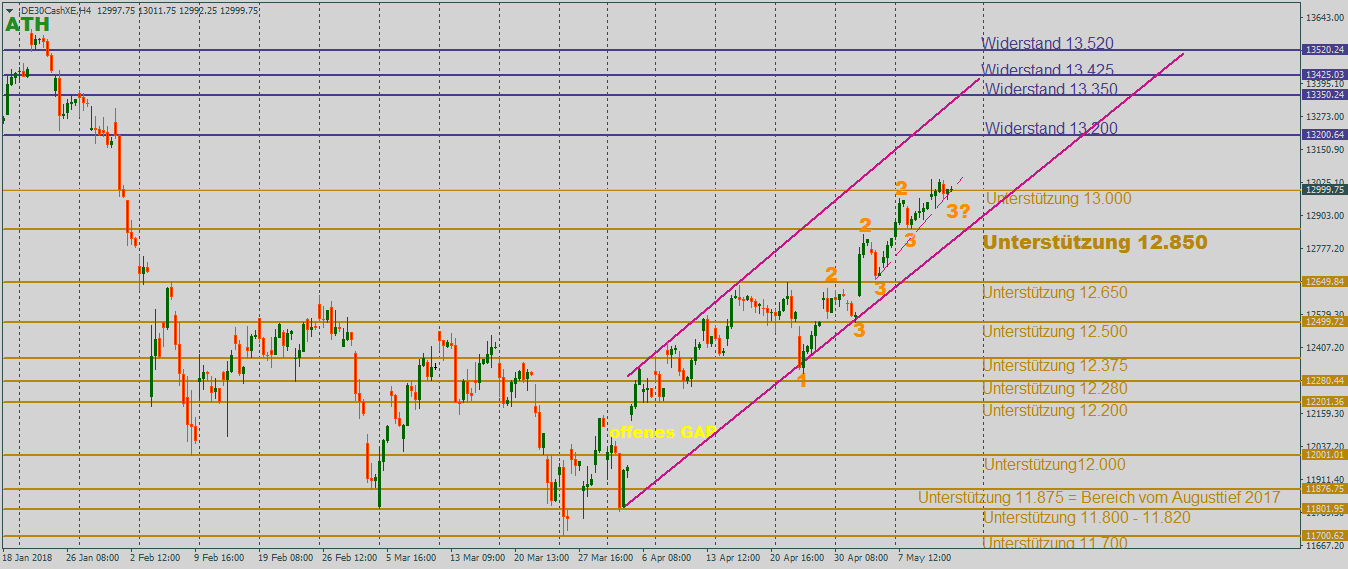Select the Widerstand 13.425 label
The width and height of the screenshot is (1348, 569).
(1047, 70)
